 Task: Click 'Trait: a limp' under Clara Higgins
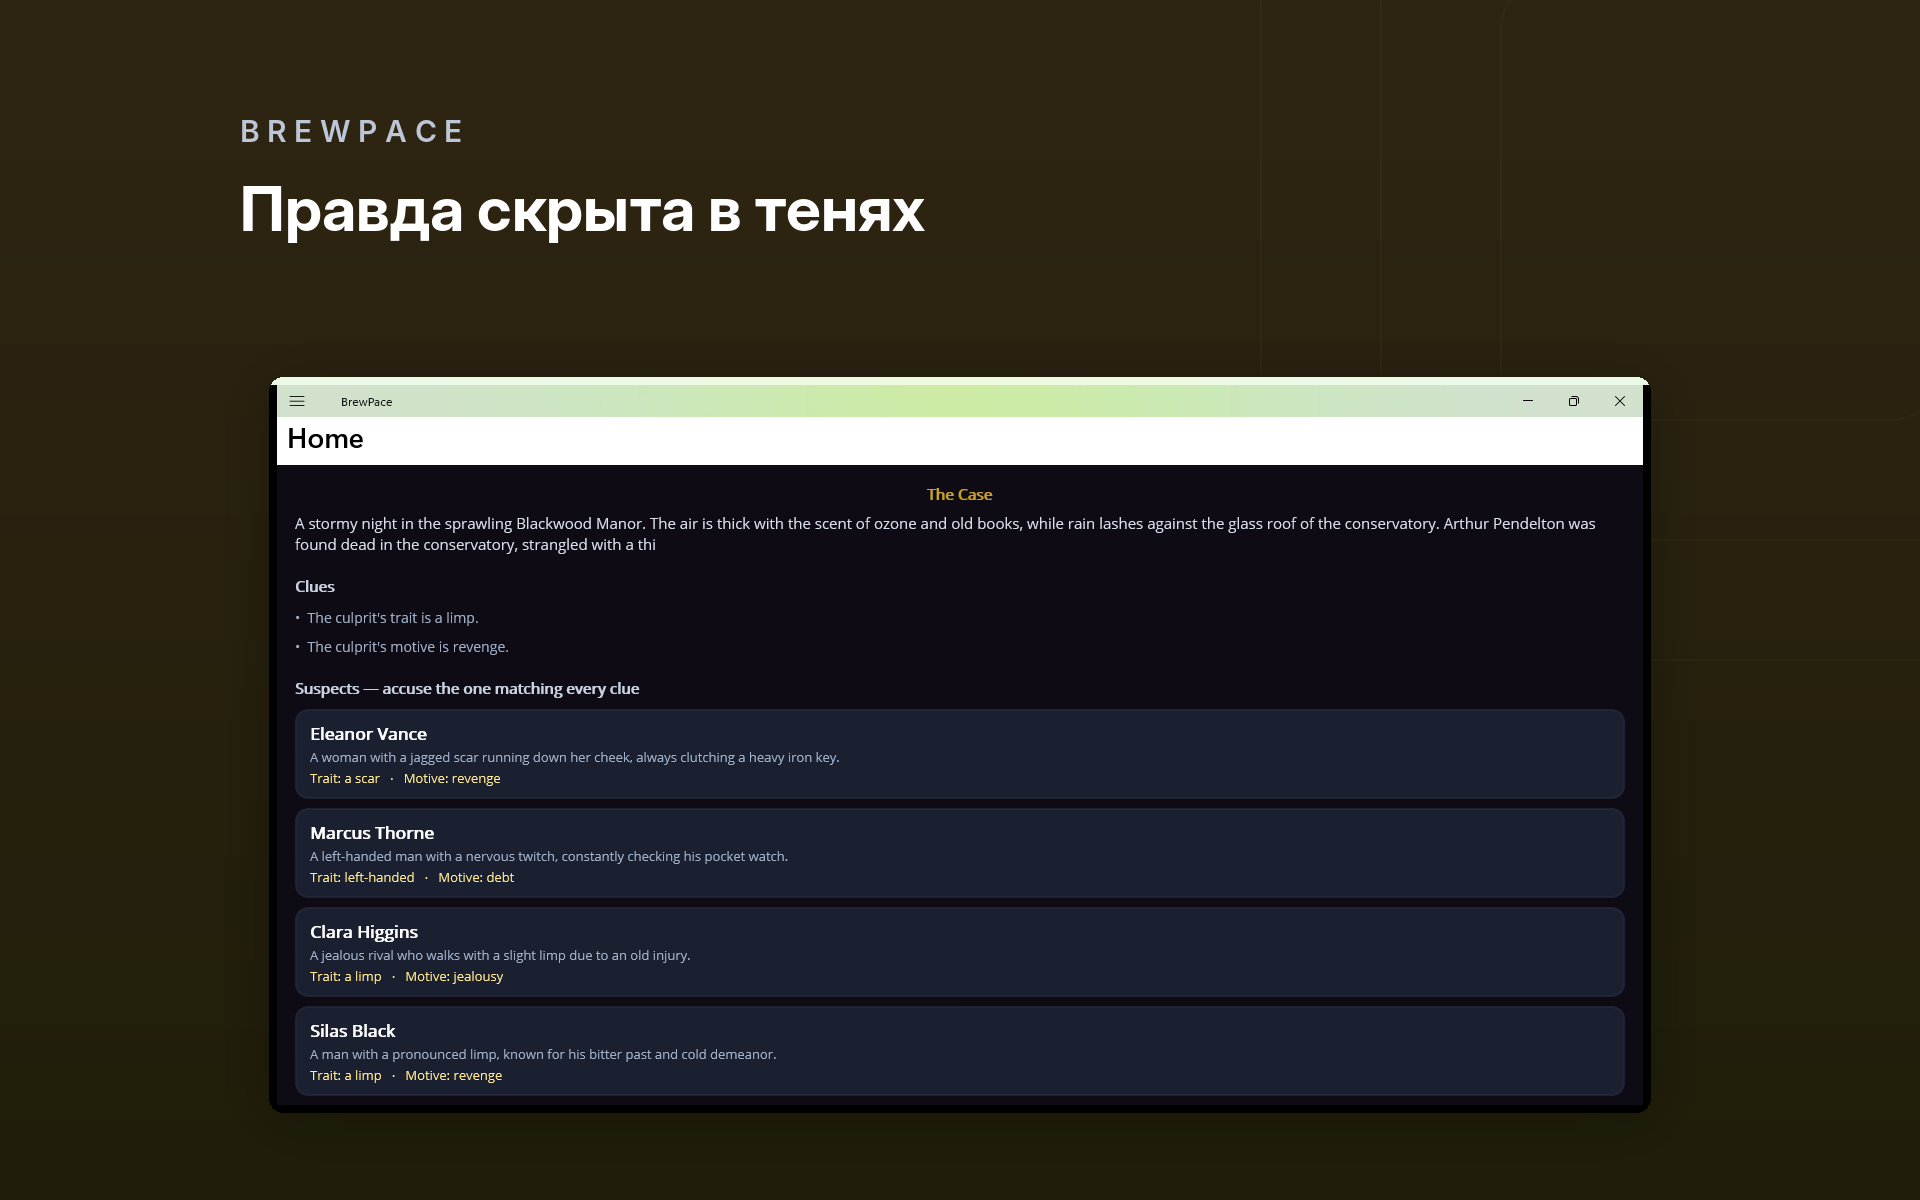point(346,977)
